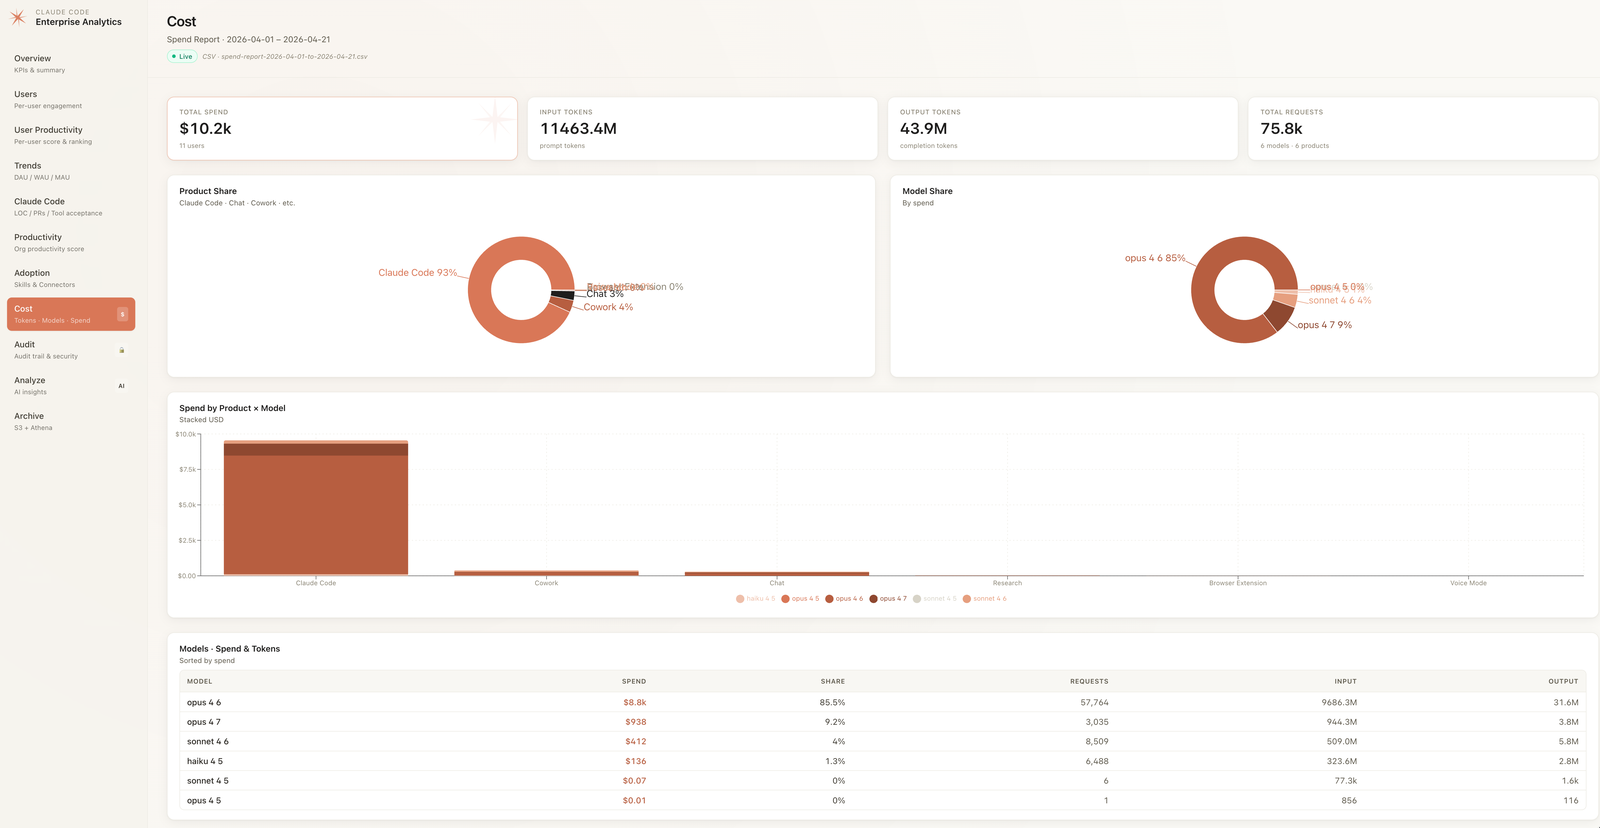The width and height of the screenshot is (1600, 828).
Task: Select the sonnet 4 5 table row name
Action: (x=208, y=781)
